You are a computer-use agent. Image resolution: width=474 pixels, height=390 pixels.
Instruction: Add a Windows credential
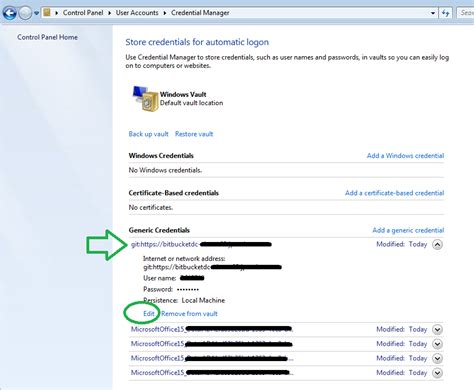click(405, 155)
